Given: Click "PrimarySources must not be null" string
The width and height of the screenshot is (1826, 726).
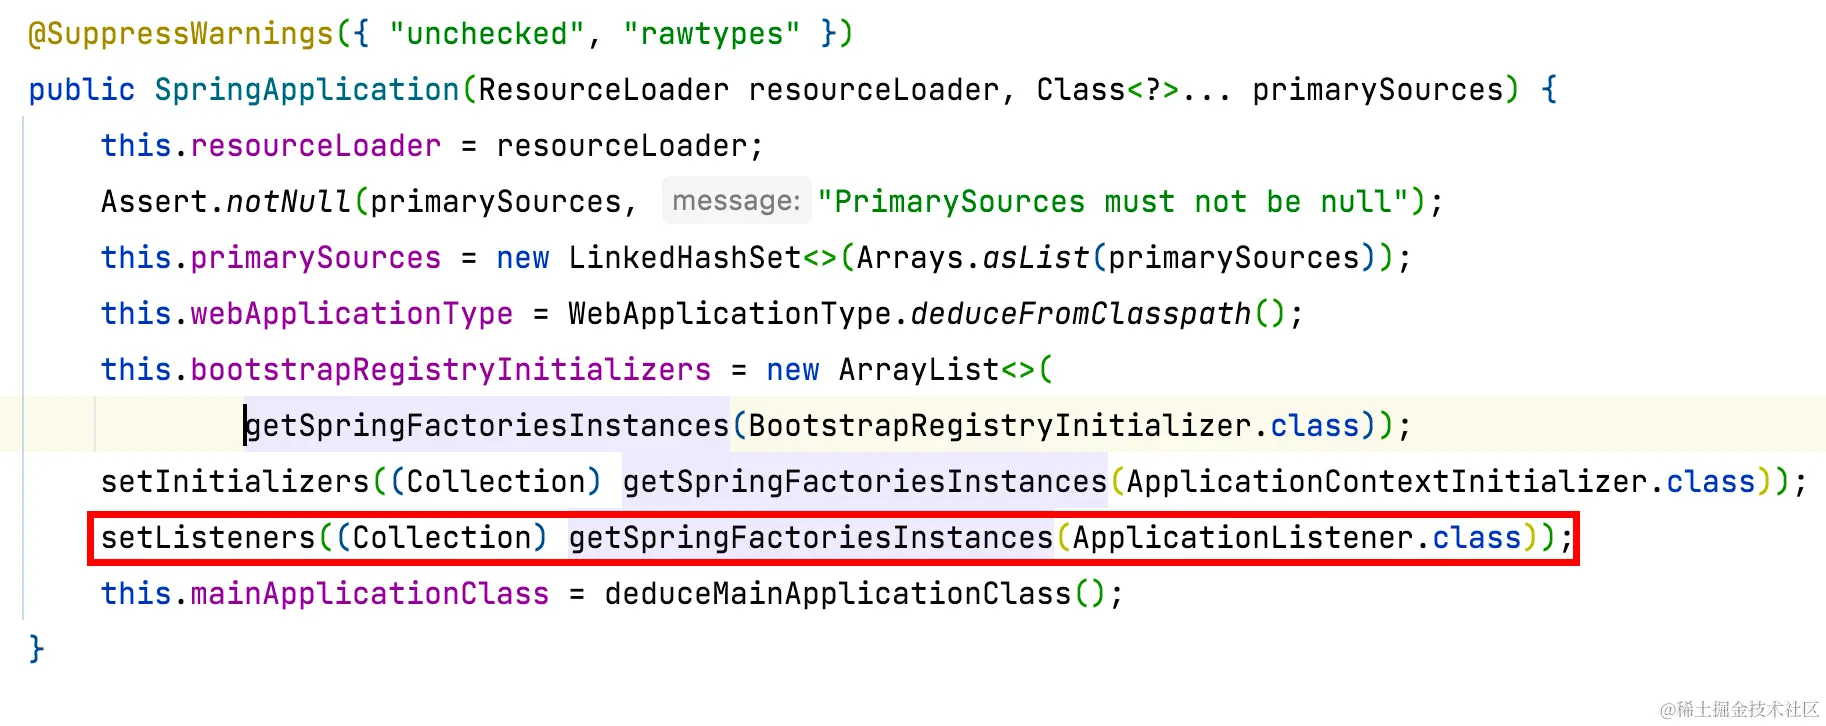Looking at the screenshot, I should click(x=1113, y=202).
